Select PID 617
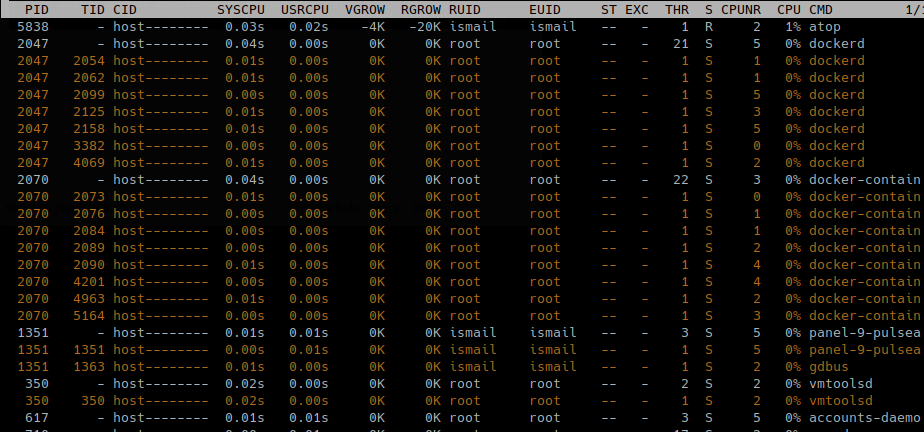Viewport: 924px width, 432px height. pyautogui.click(x=37, y=418)
